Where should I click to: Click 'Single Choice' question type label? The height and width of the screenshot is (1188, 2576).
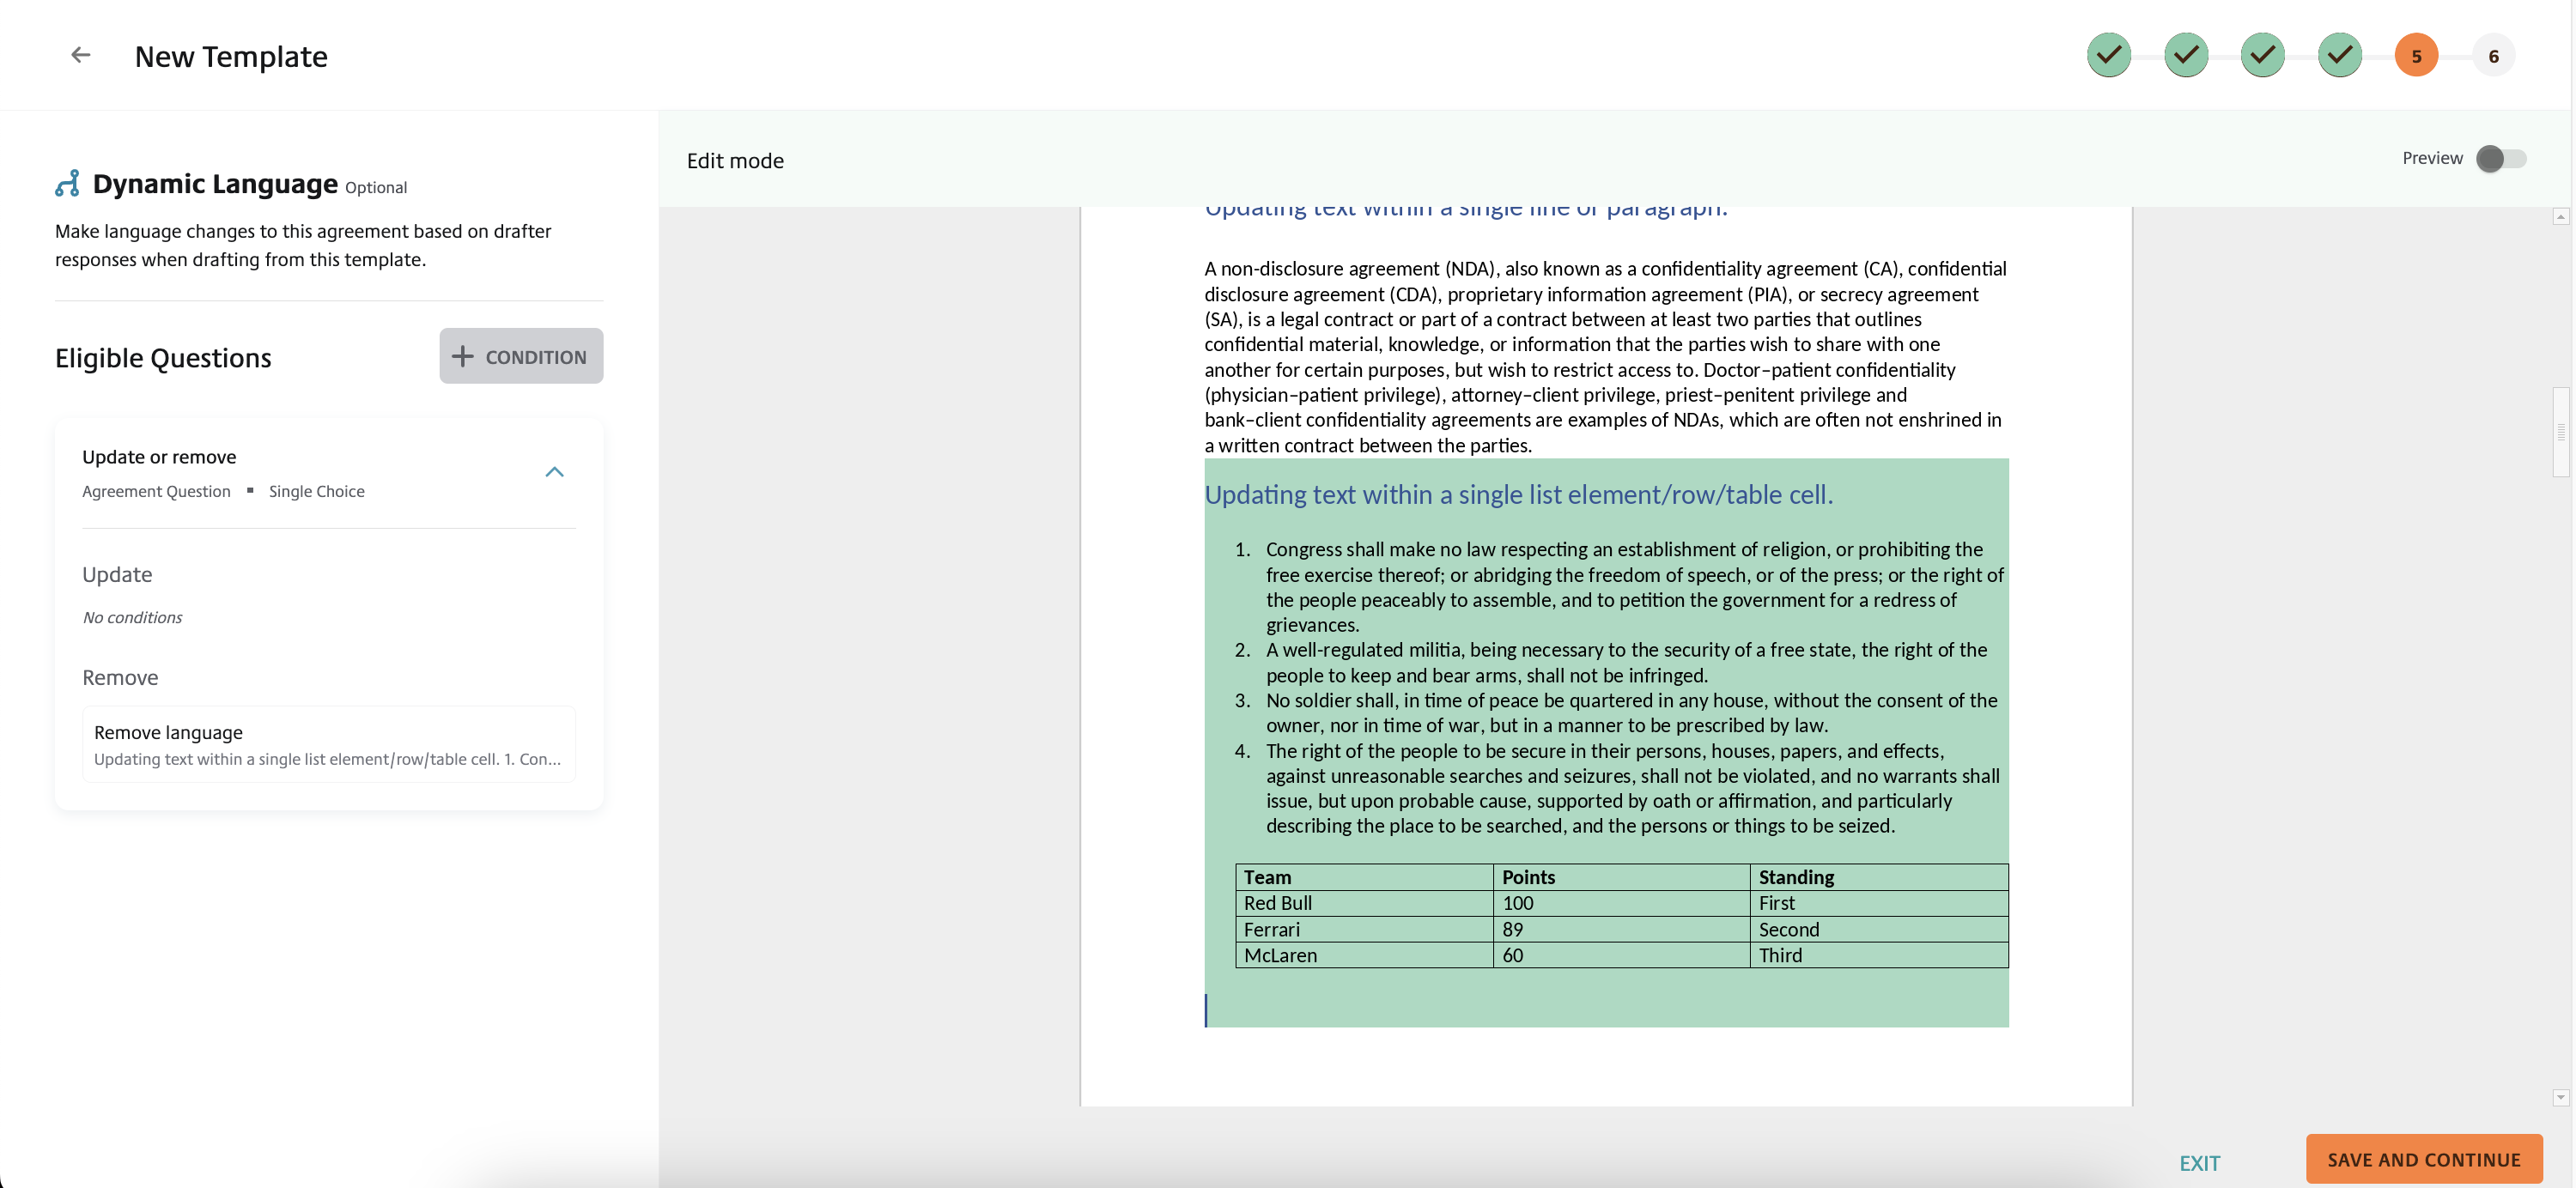tap(316, 491)
